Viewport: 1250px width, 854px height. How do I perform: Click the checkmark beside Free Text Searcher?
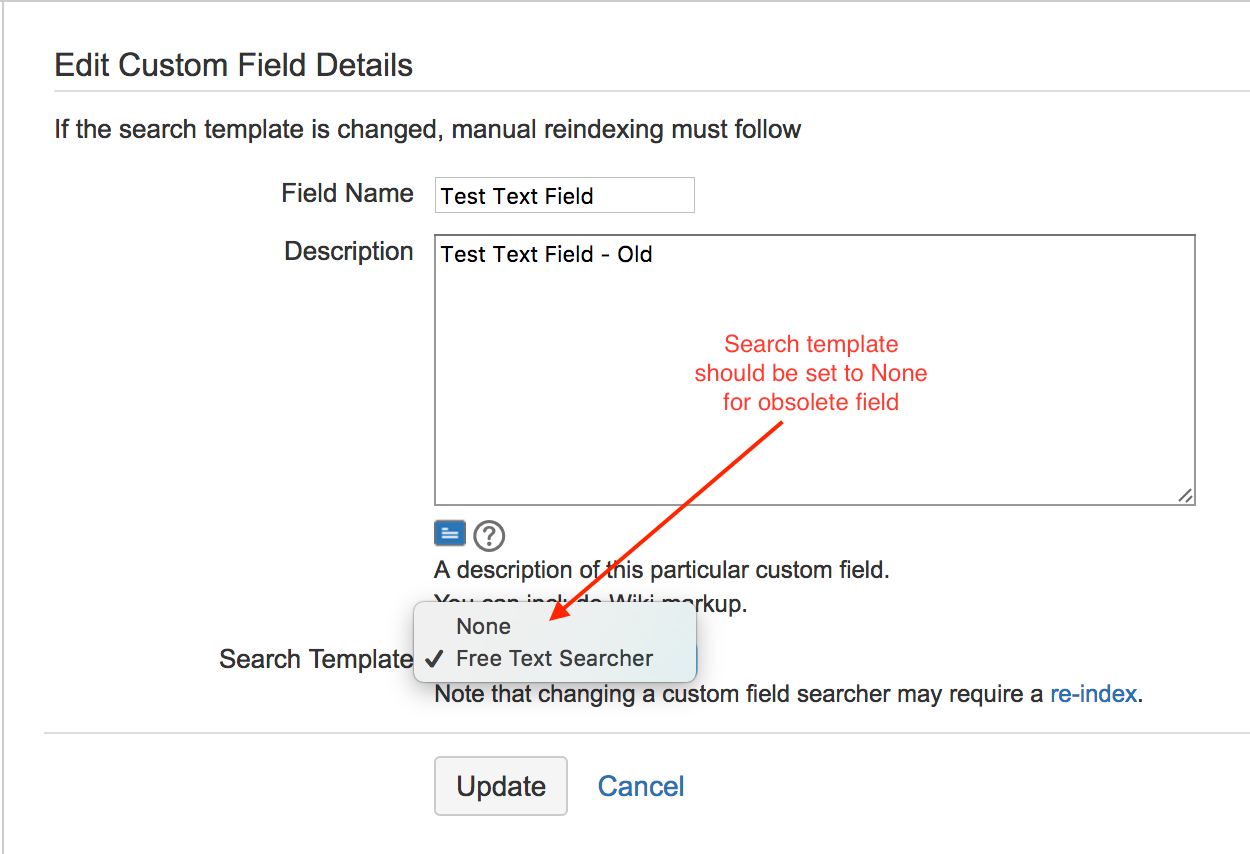point(434,659)
